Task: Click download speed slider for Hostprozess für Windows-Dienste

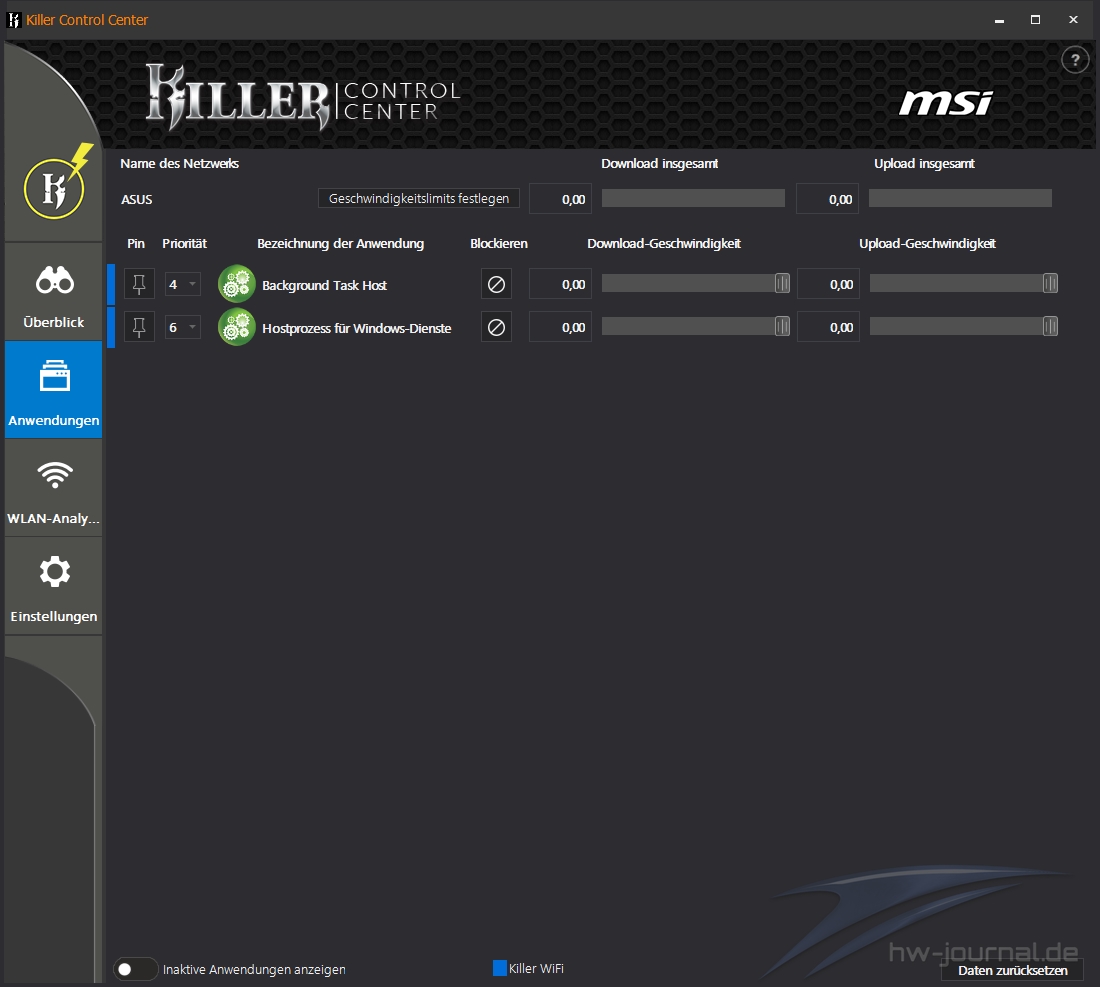Action: coord(696,326)
